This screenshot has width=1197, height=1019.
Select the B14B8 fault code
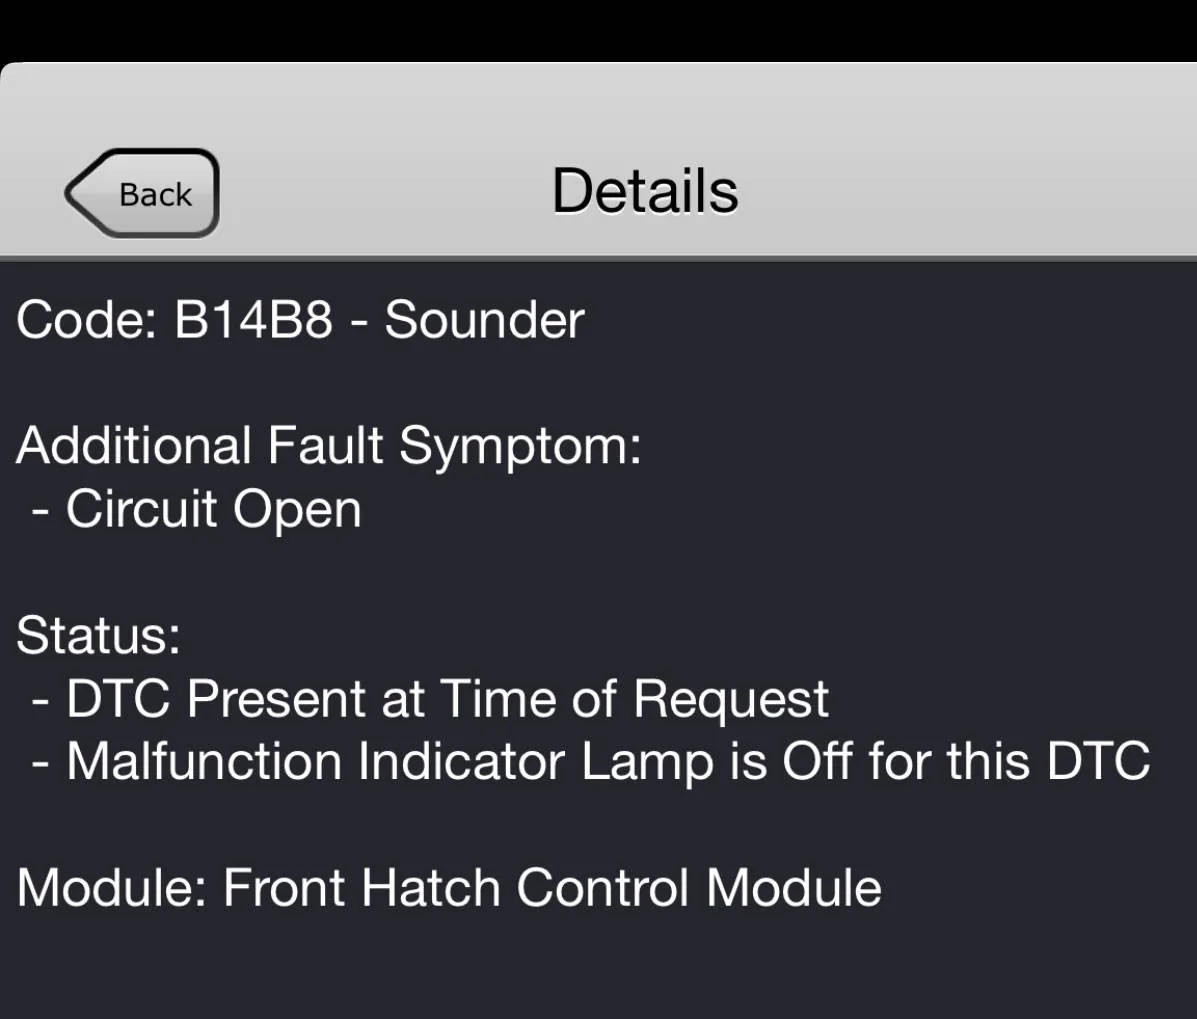click(x=253, y=320)
